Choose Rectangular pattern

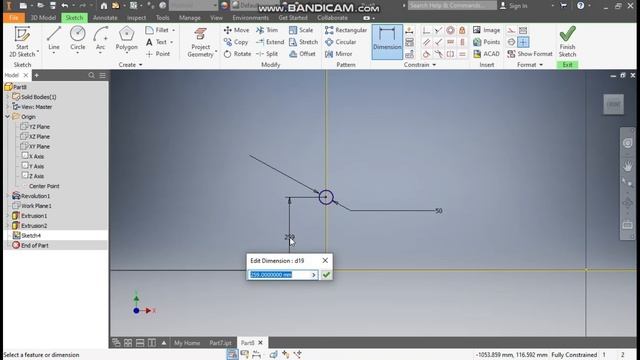tap(346, 30)
